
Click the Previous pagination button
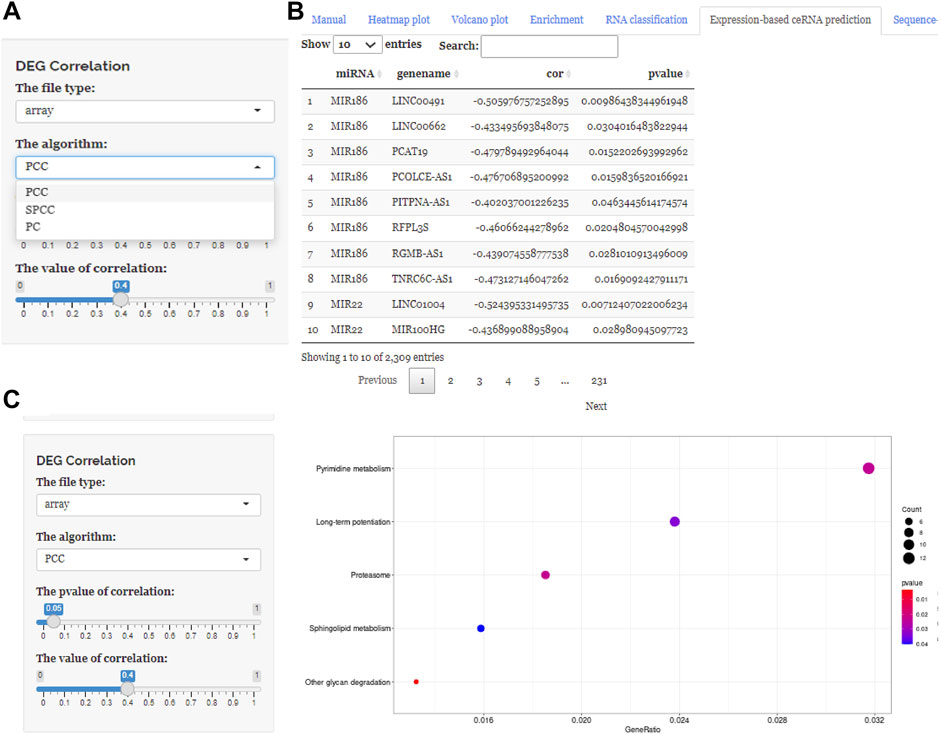coord(377,381)
